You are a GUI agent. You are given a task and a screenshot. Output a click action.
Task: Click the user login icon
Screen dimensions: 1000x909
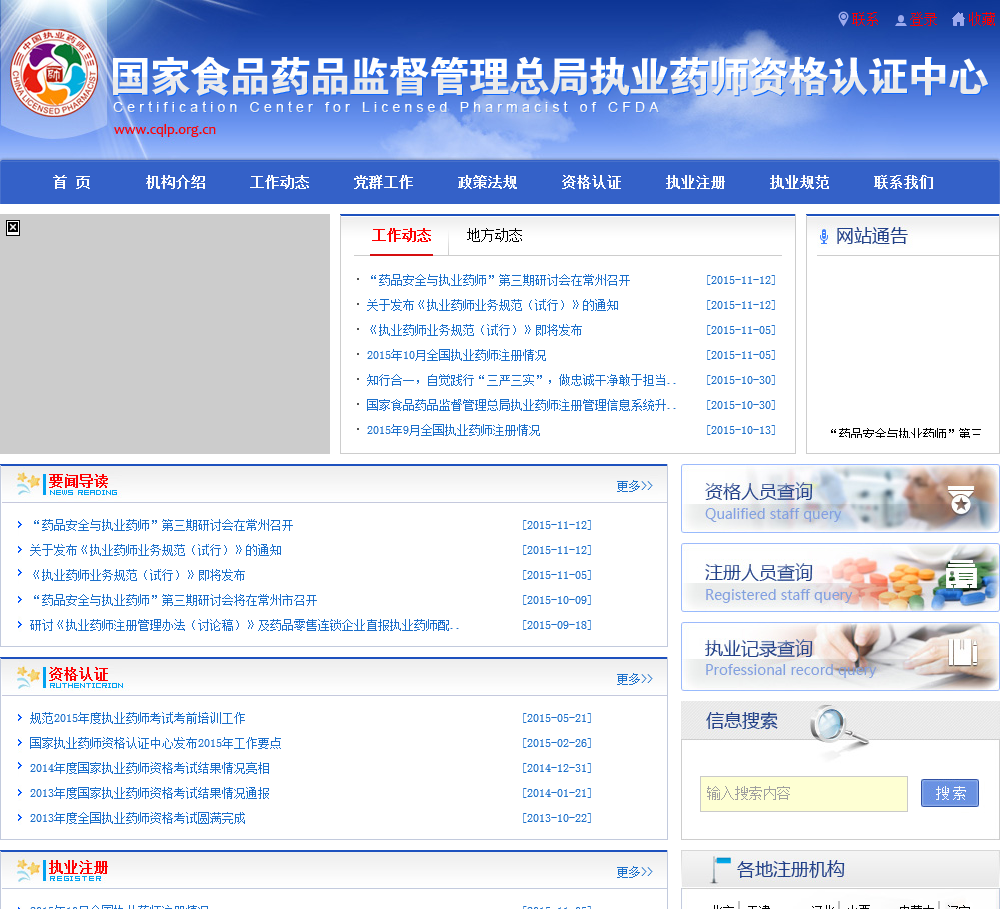901,20
